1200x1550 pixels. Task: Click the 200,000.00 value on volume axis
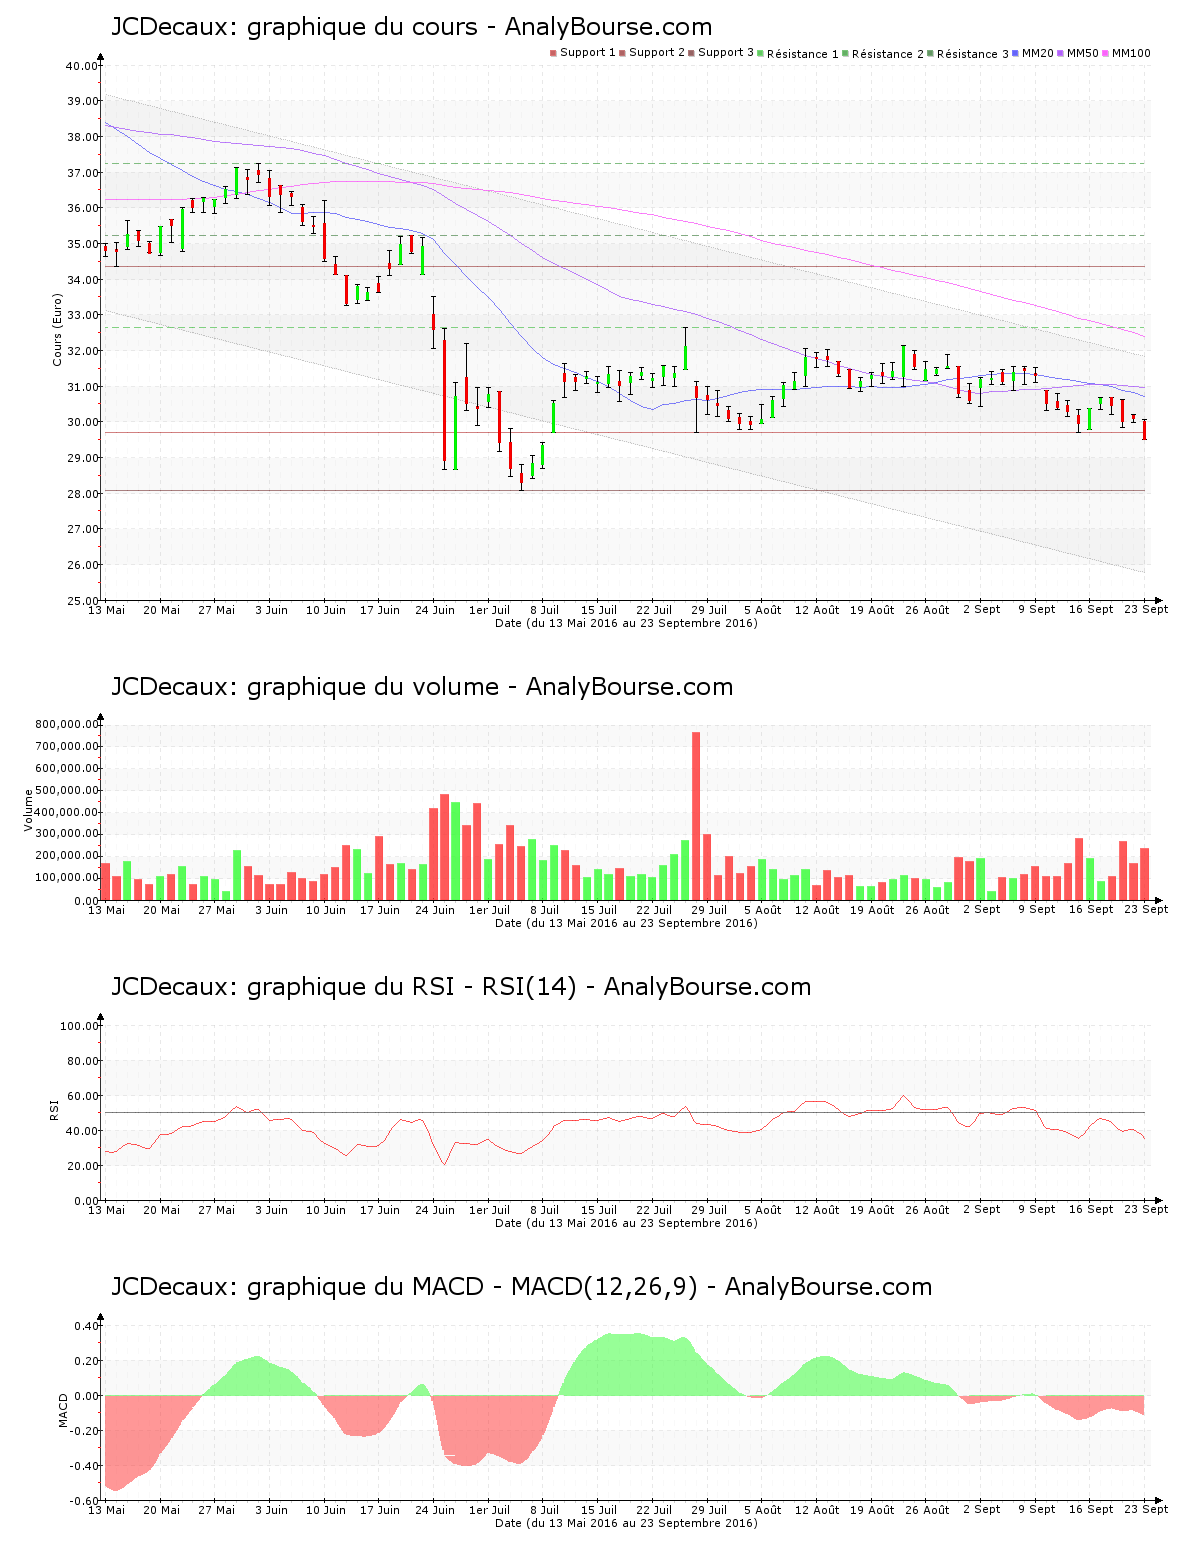[66, 856]
